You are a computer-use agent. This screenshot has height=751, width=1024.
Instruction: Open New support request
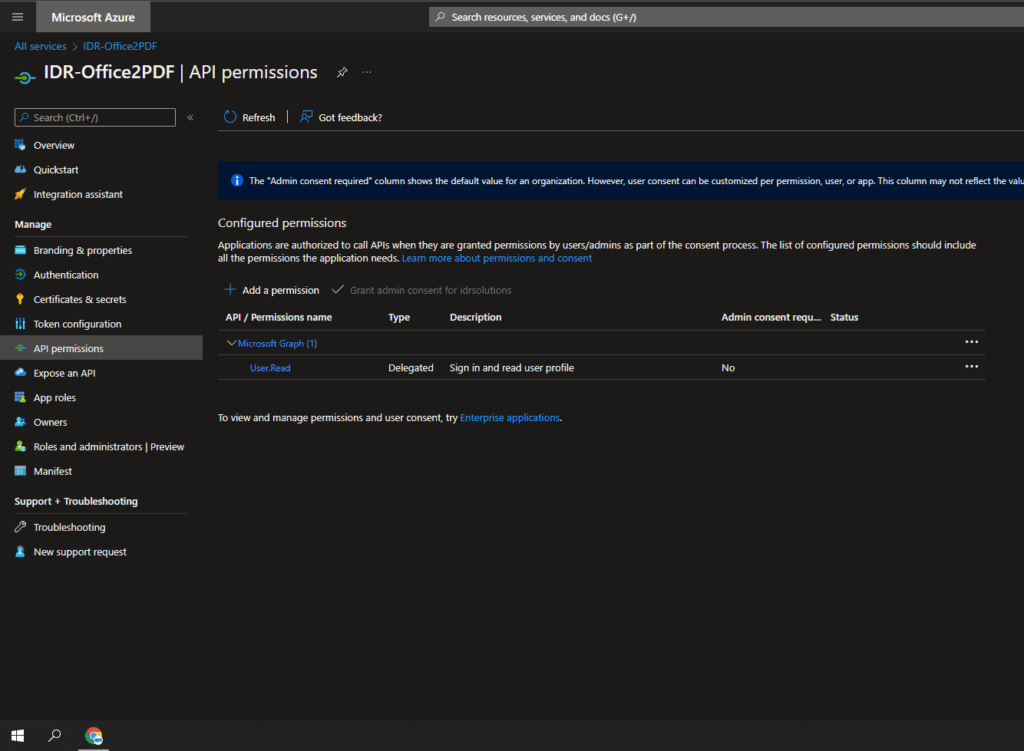click(x=77, y=551)
